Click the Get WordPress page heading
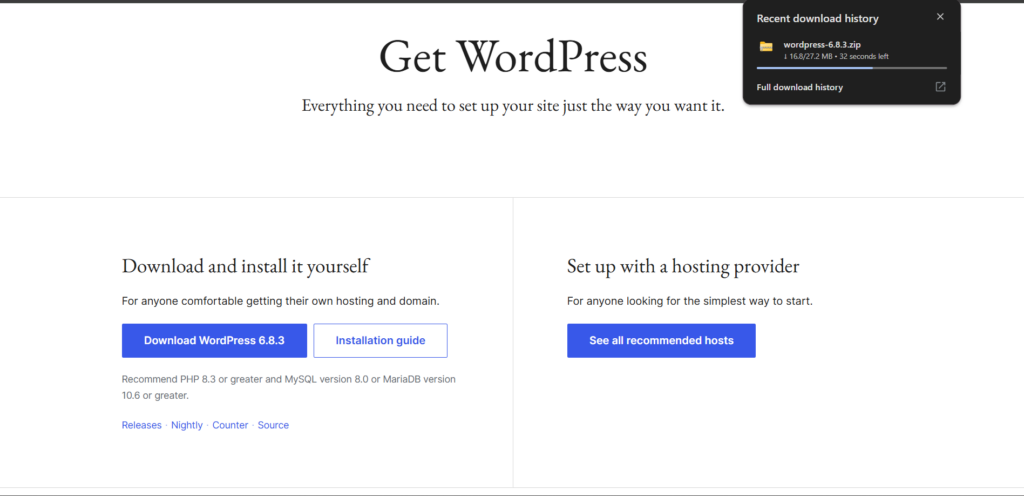1024x496 pixels. point(513,57)
